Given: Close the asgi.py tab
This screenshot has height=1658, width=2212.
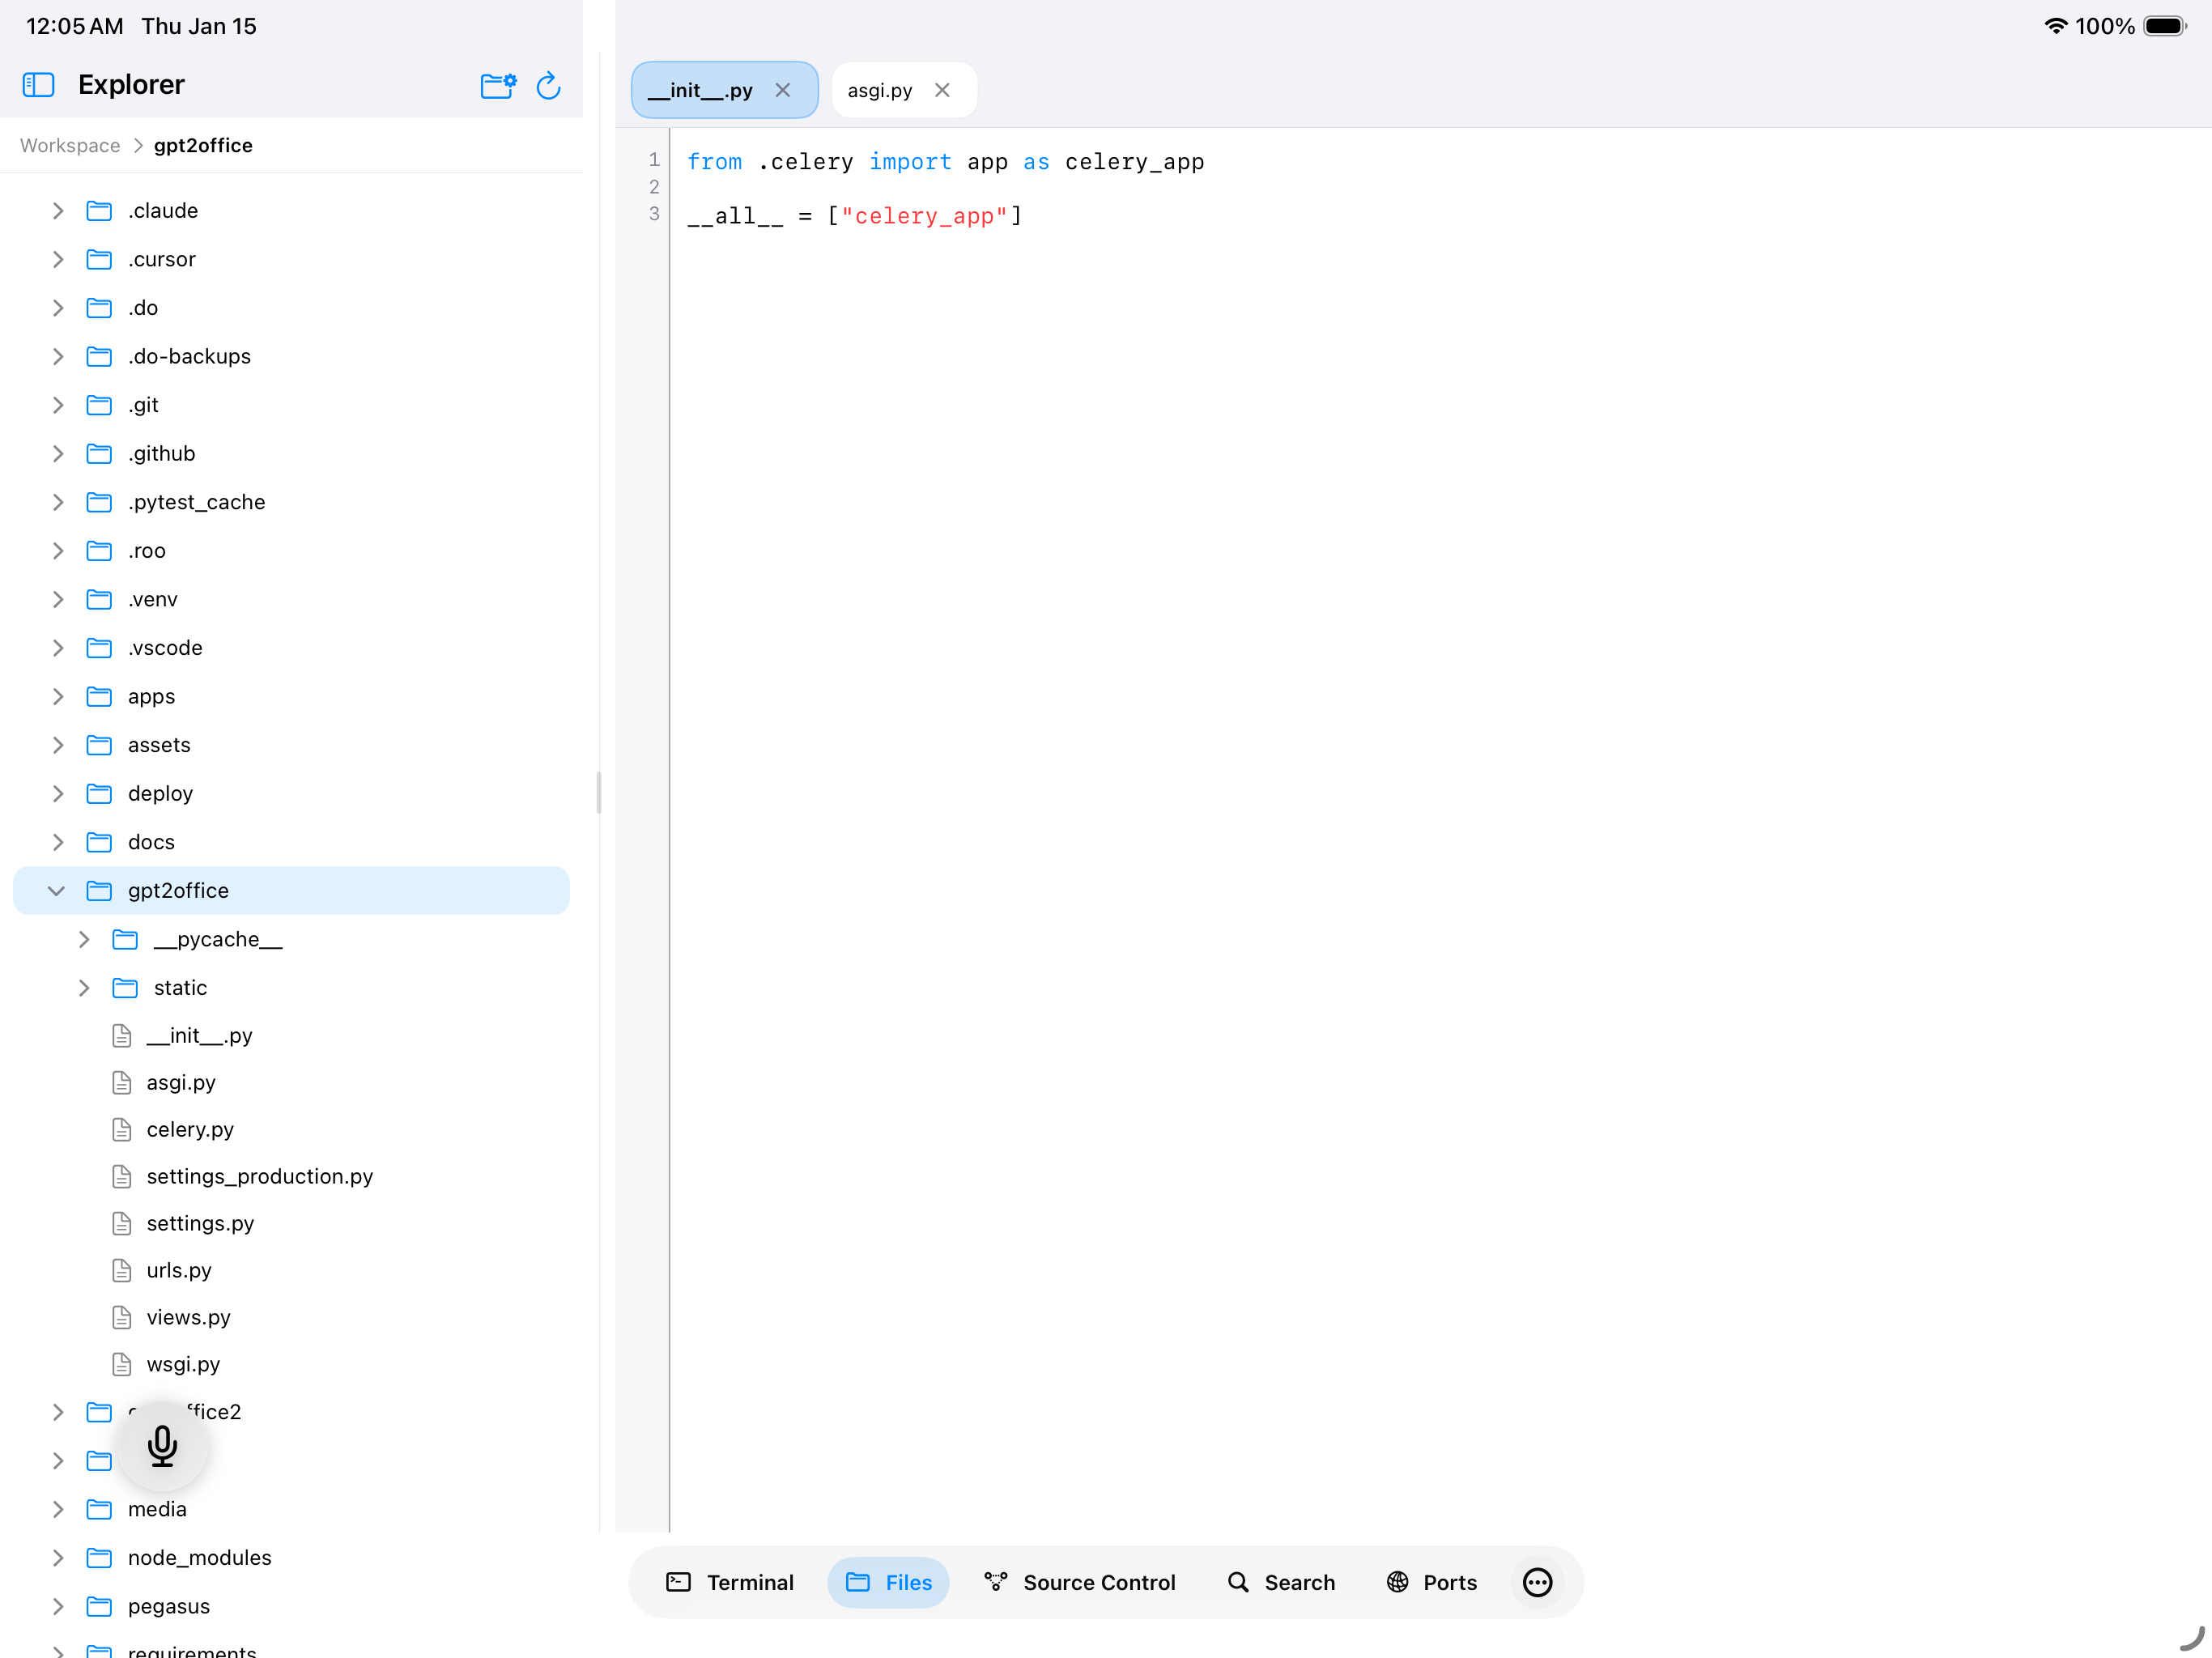Looking at the screenshot, I should click(942, 90).
